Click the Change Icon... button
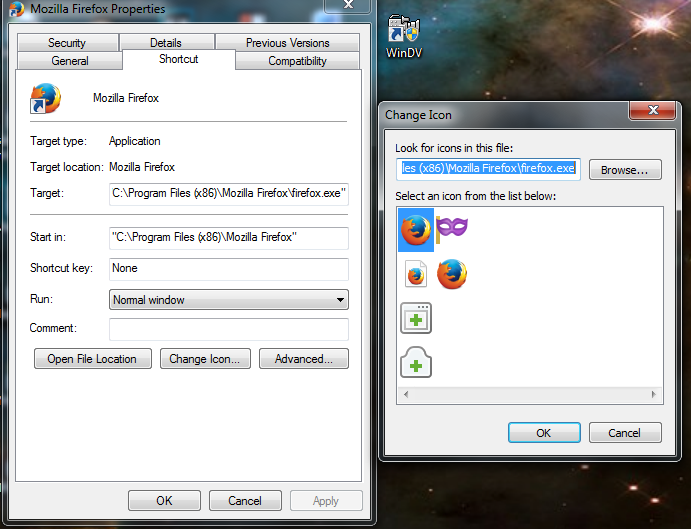This screenshot has width=691, height=529. (x=205, y=359)
